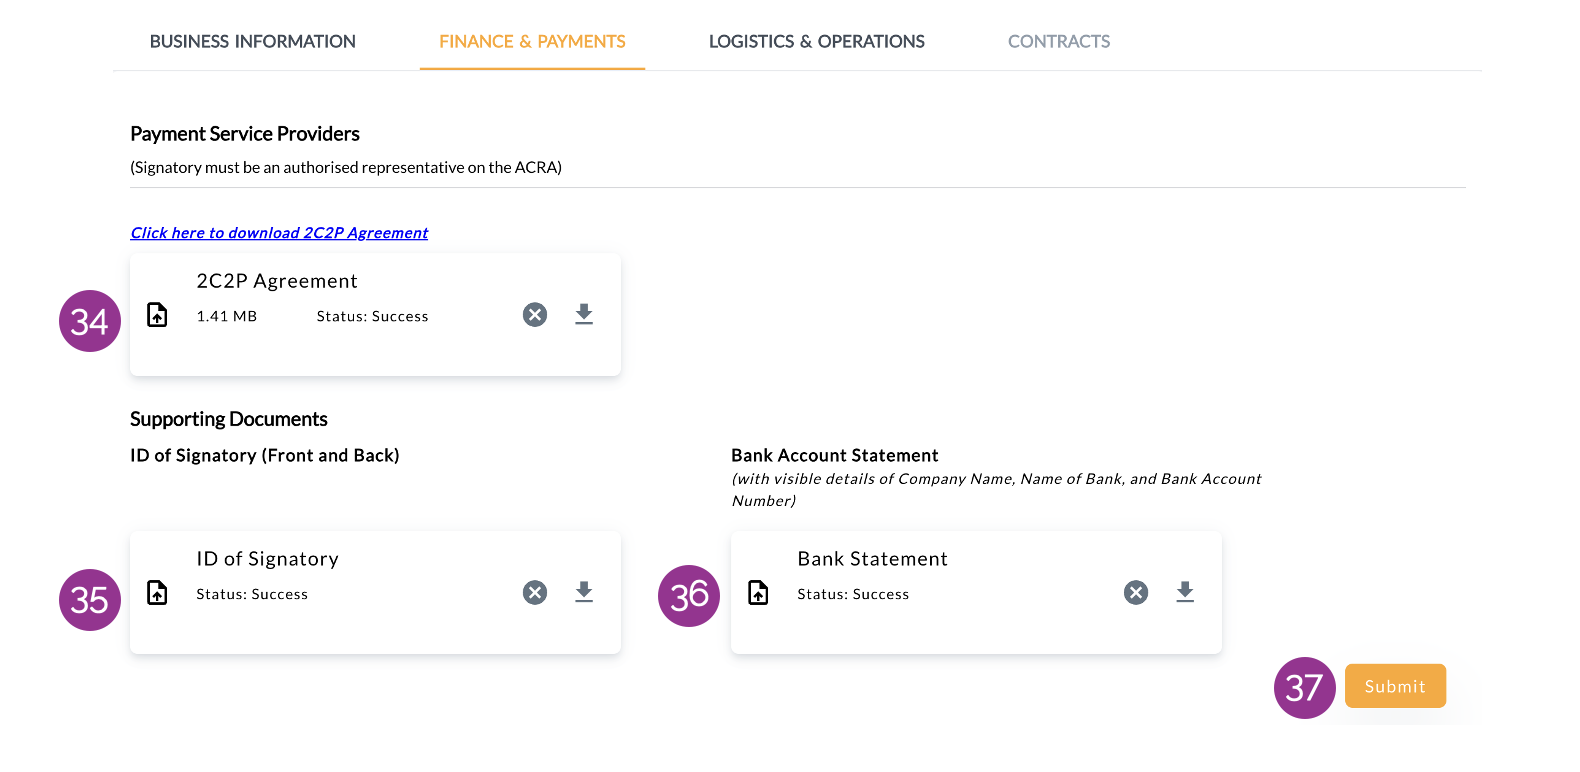Click the 2C2P Agreement upload file icon
This screenshot has height=772, width=1580.
point(158,315)
